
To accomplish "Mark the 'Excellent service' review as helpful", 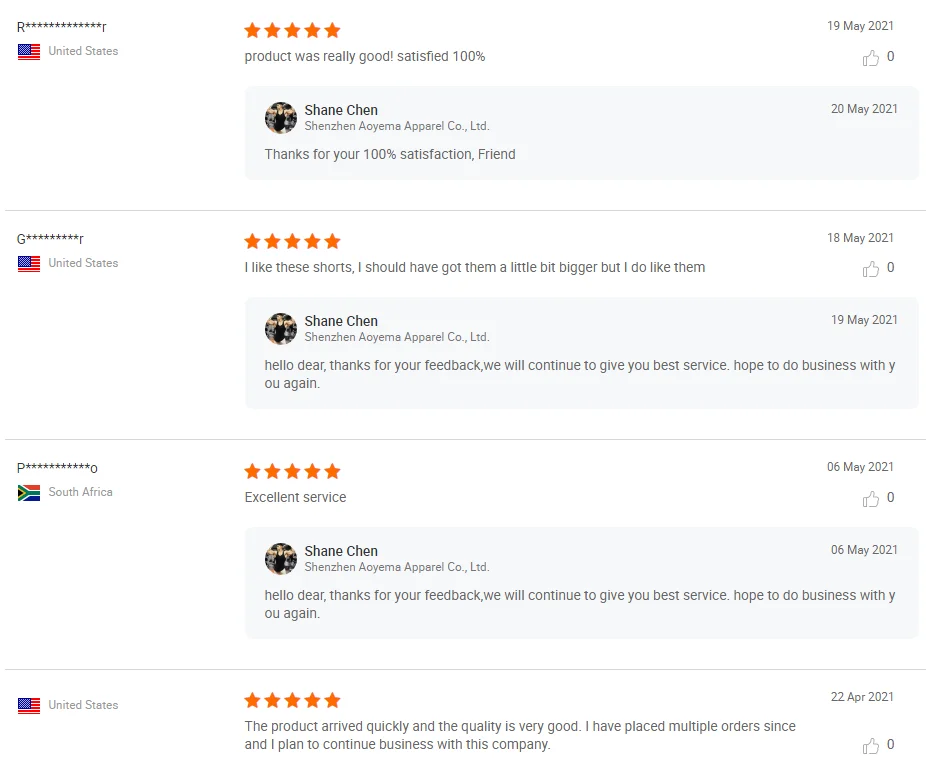I will point(871,499).
